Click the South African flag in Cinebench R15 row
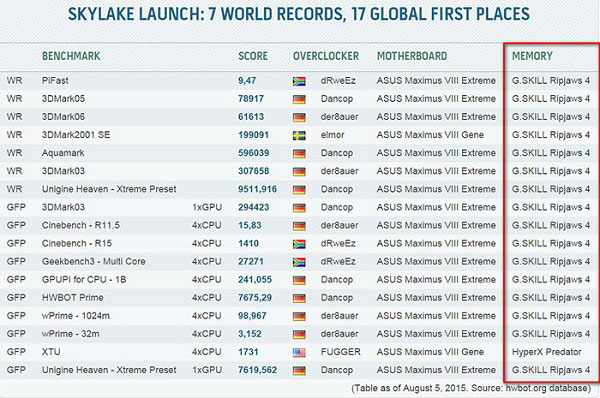This screenshot has width=600, height=398. coord(299,244)
